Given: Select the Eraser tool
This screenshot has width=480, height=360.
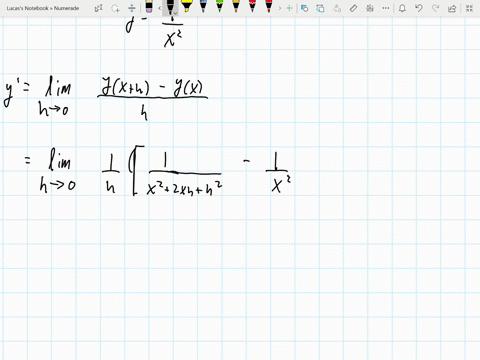Looking at the screenshot, I should tap(149, 7).
